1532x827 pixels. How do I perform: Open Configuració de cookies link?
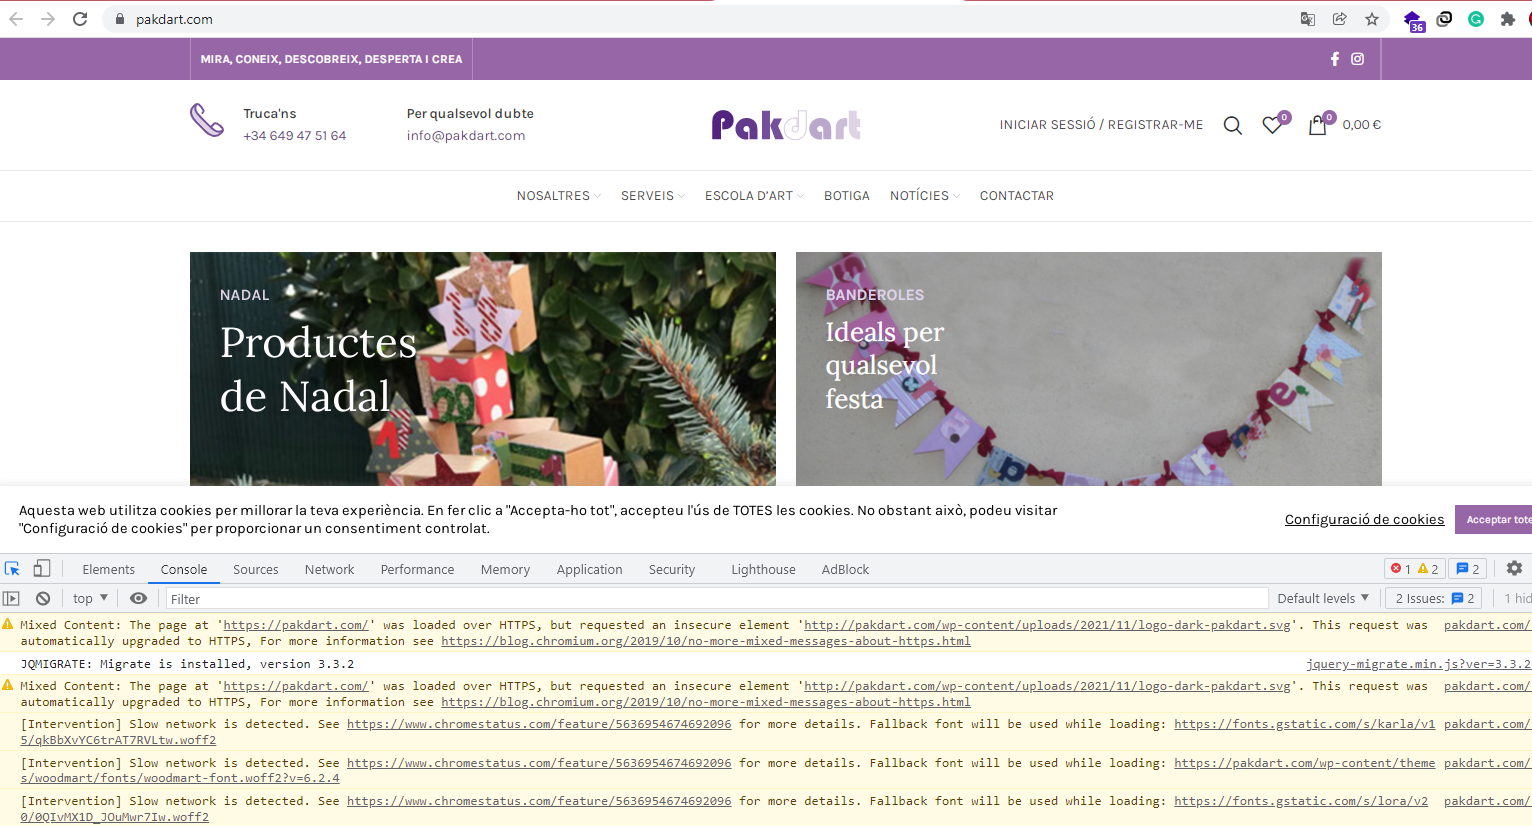coord(1364,519)
